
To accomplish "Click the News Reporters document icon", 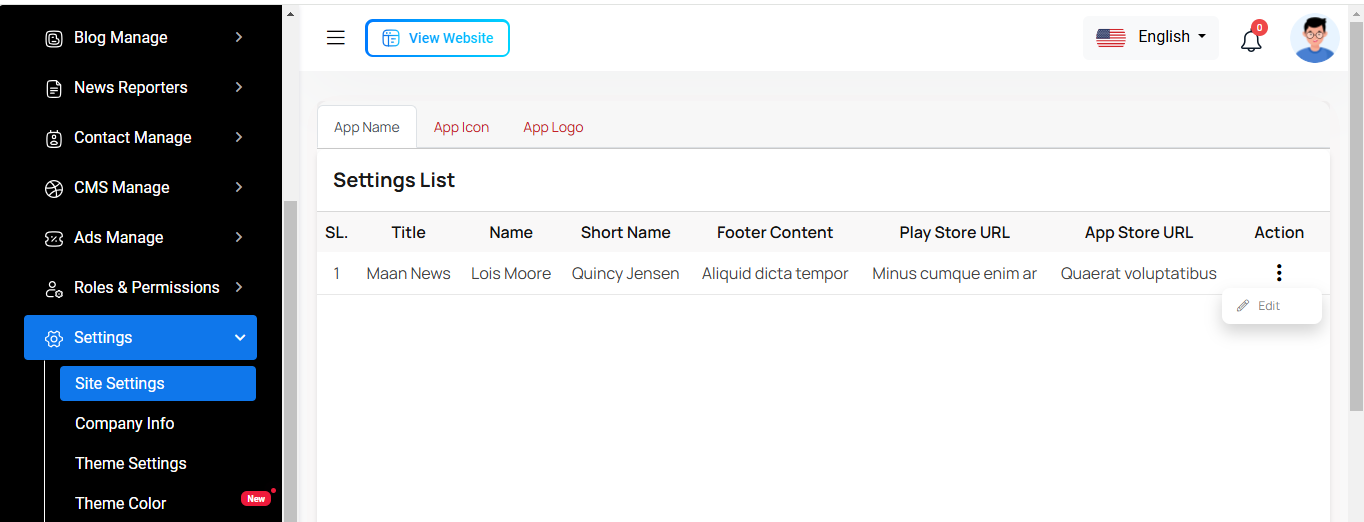I will pyautogui.click(x=54, y=88).
